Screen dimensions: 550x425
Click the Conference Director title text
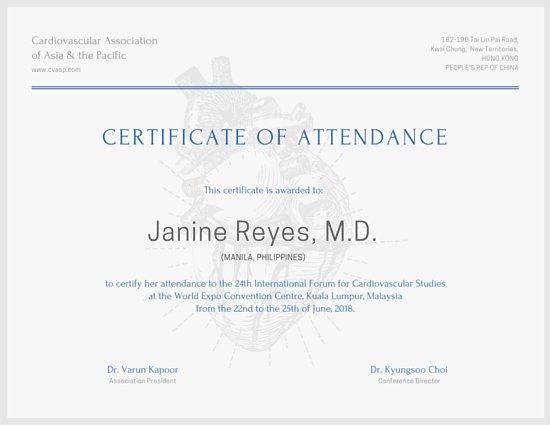[x=409, y=381]
